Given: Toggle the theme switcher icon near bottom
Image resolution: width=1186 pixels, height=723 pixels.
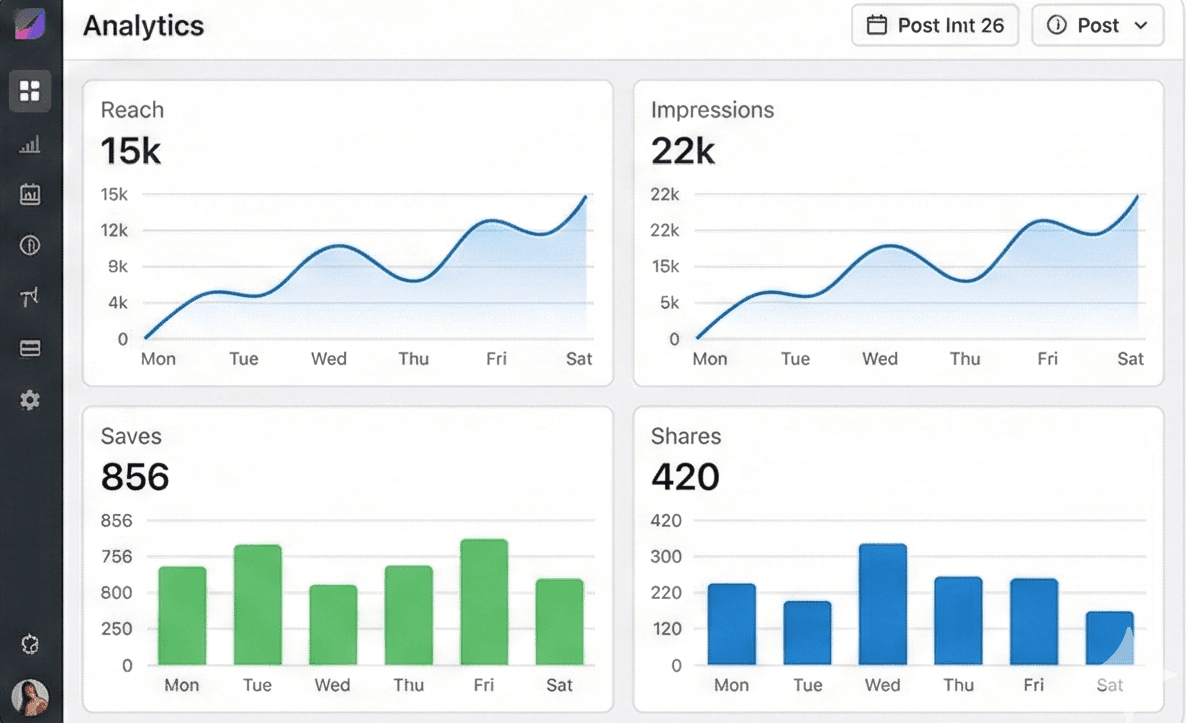Looking at the screenshot, I should (30, 644).
